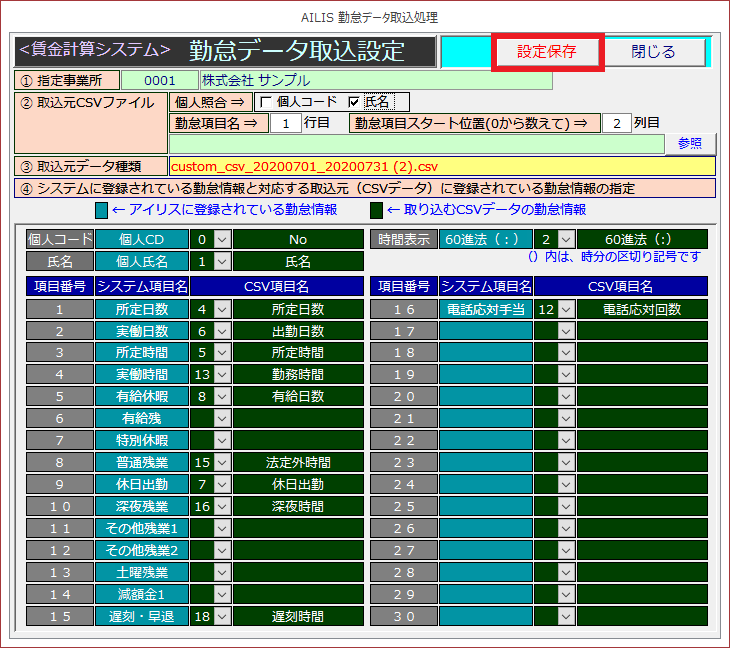Click the 設定保存 button
The height and width of the screenshot is (648, 730).
pyautogui.click(x=547, y=52)
